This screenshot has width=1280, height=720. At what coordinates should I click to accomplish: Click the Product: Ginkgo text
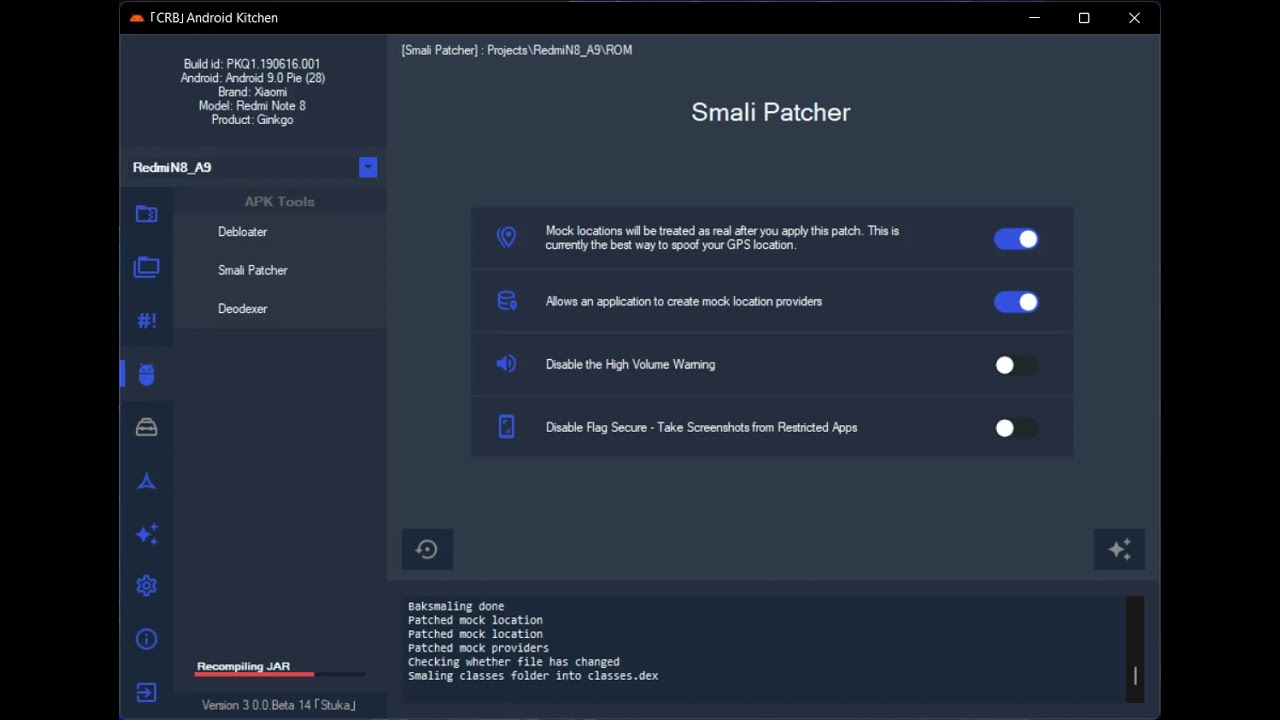click(x=252, y=120)
